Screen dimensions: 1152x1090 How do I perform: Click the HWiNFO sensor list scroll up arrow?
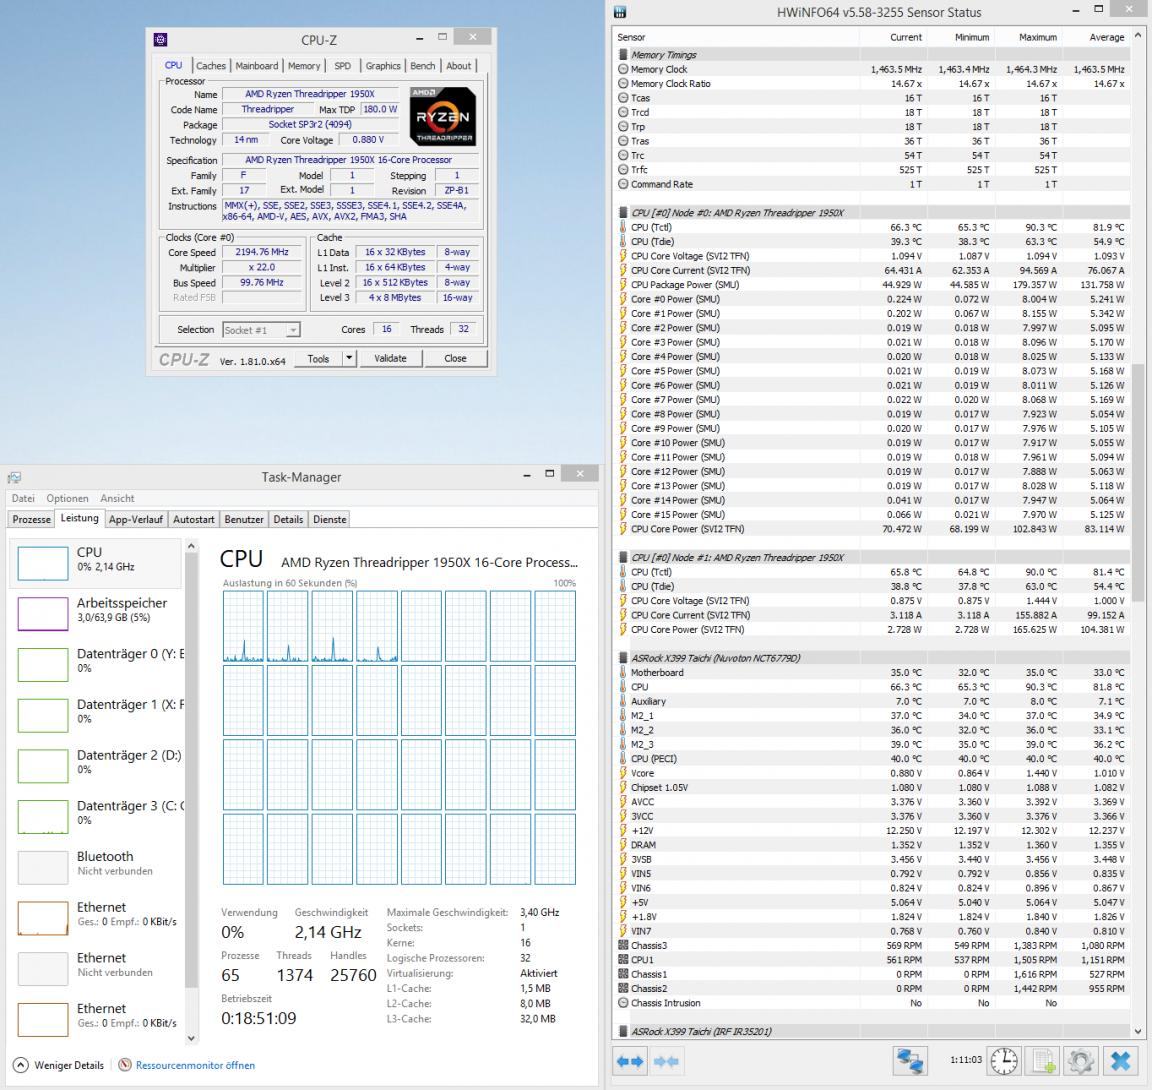1138,34
